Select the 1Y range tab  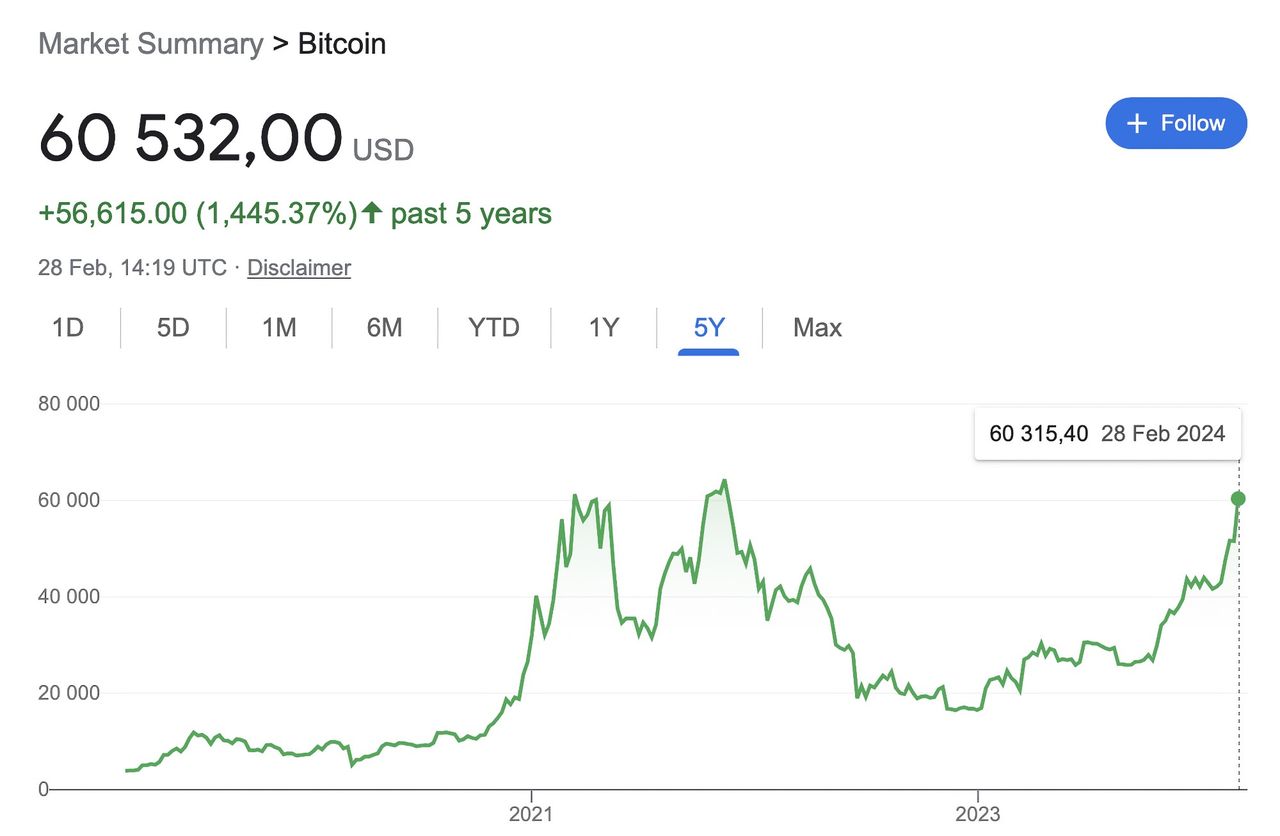click(x=604, y=328)
